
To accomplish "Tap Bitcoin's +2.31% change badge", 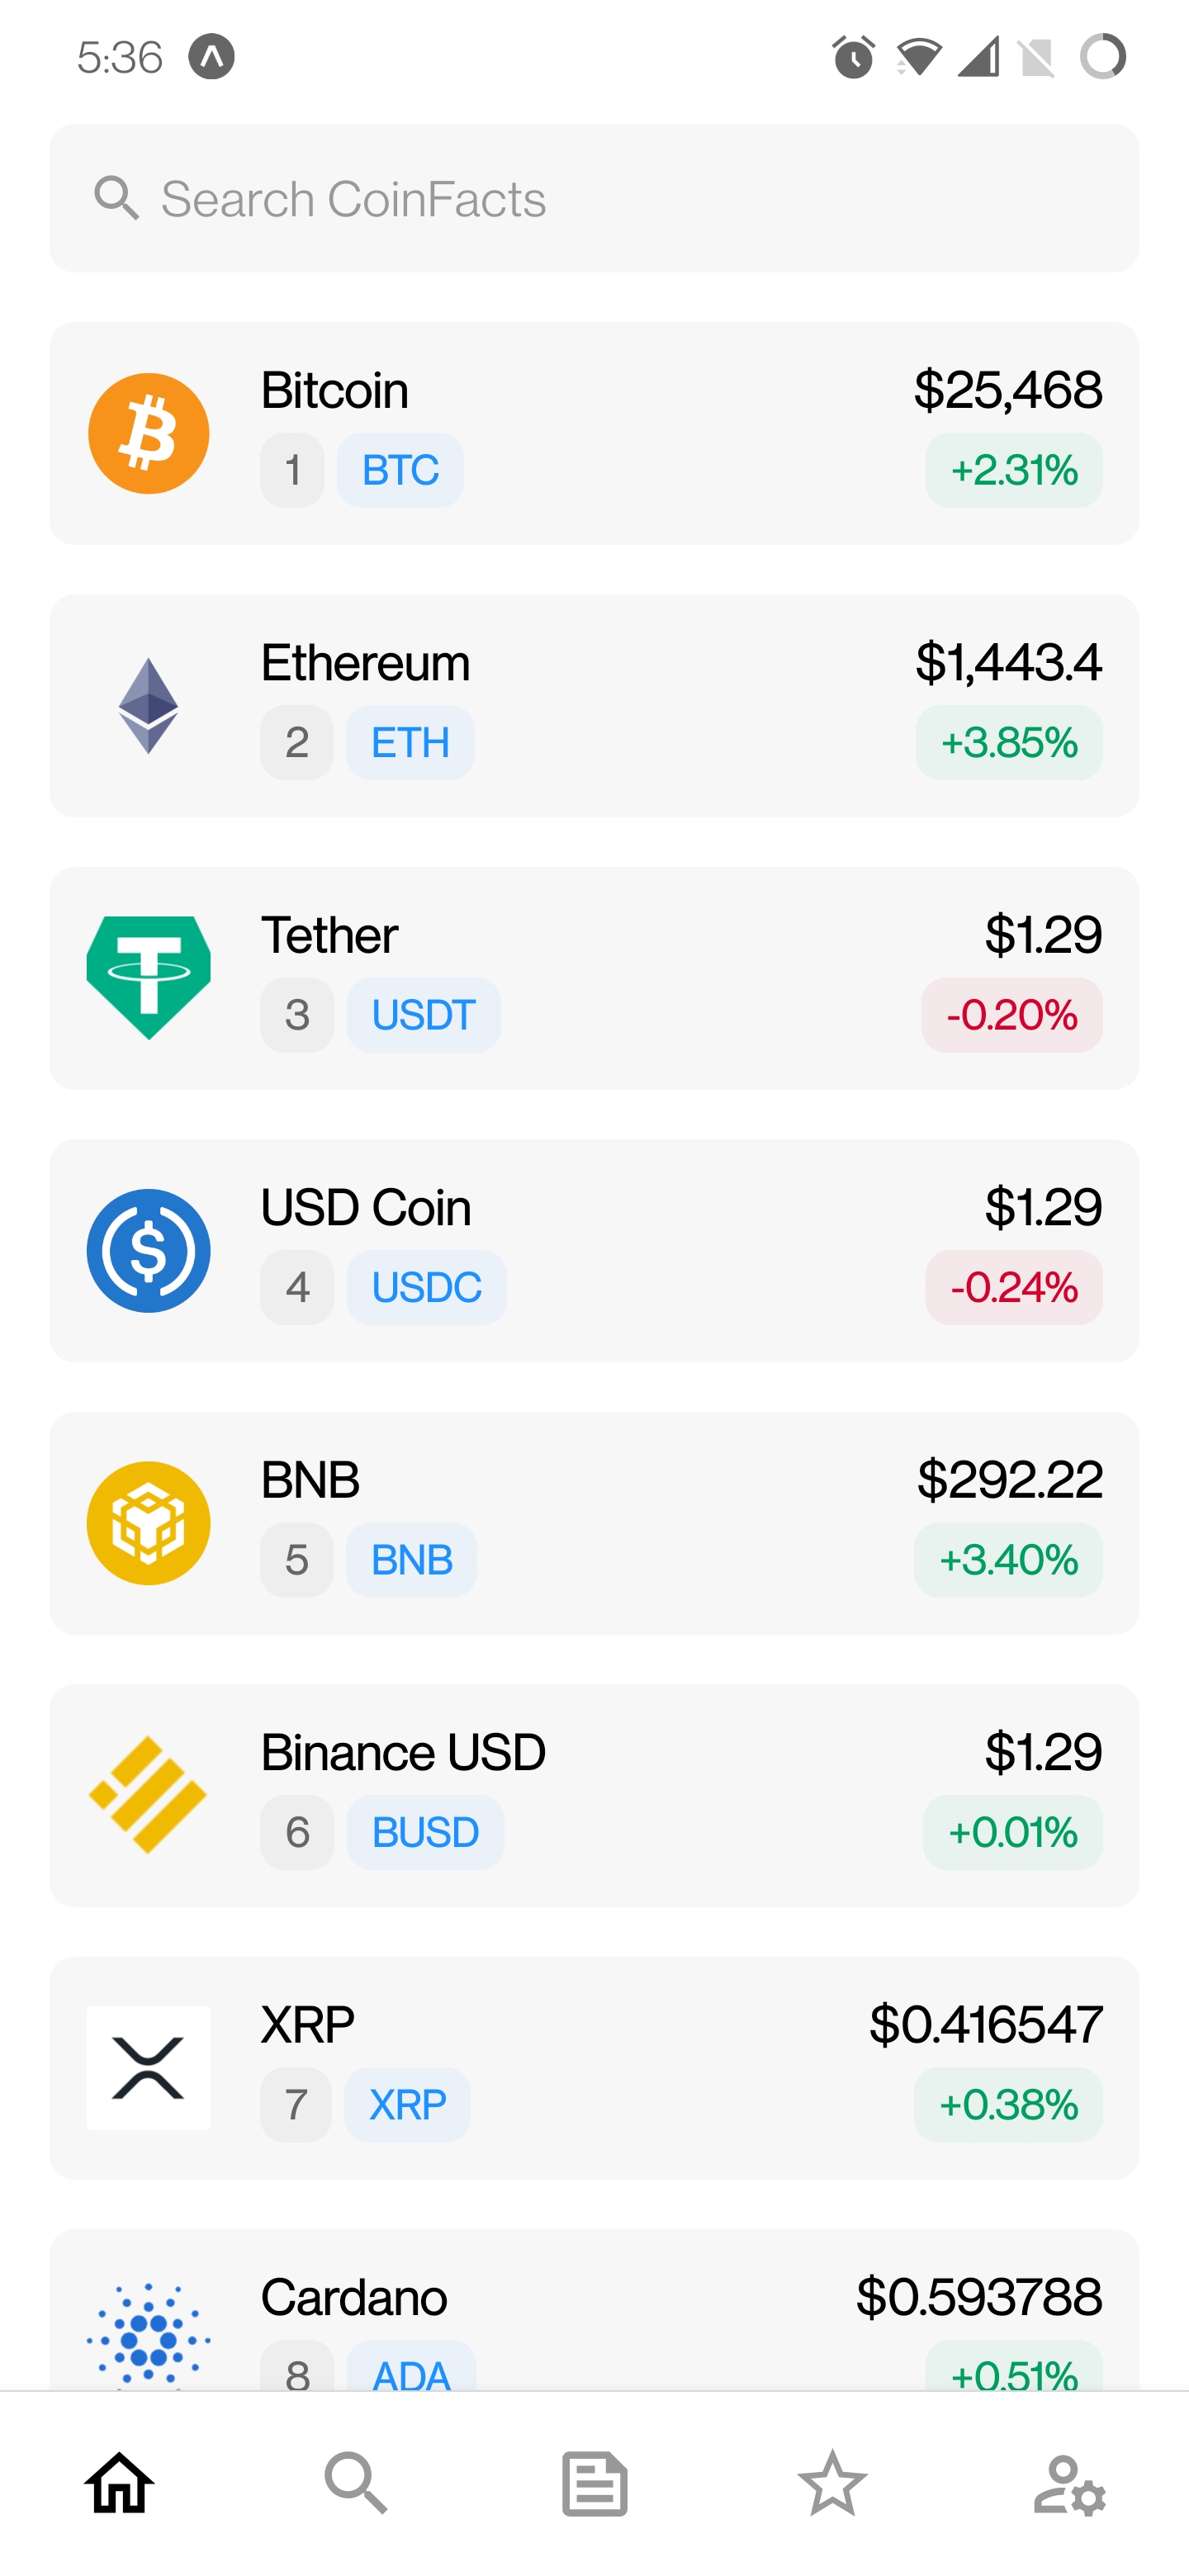I will (x=1013, y=470).
